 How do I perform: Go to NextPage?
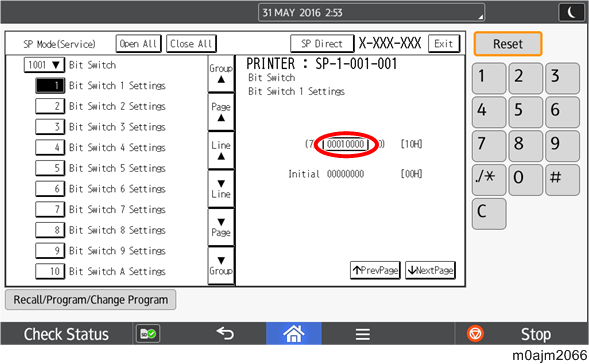430,270
